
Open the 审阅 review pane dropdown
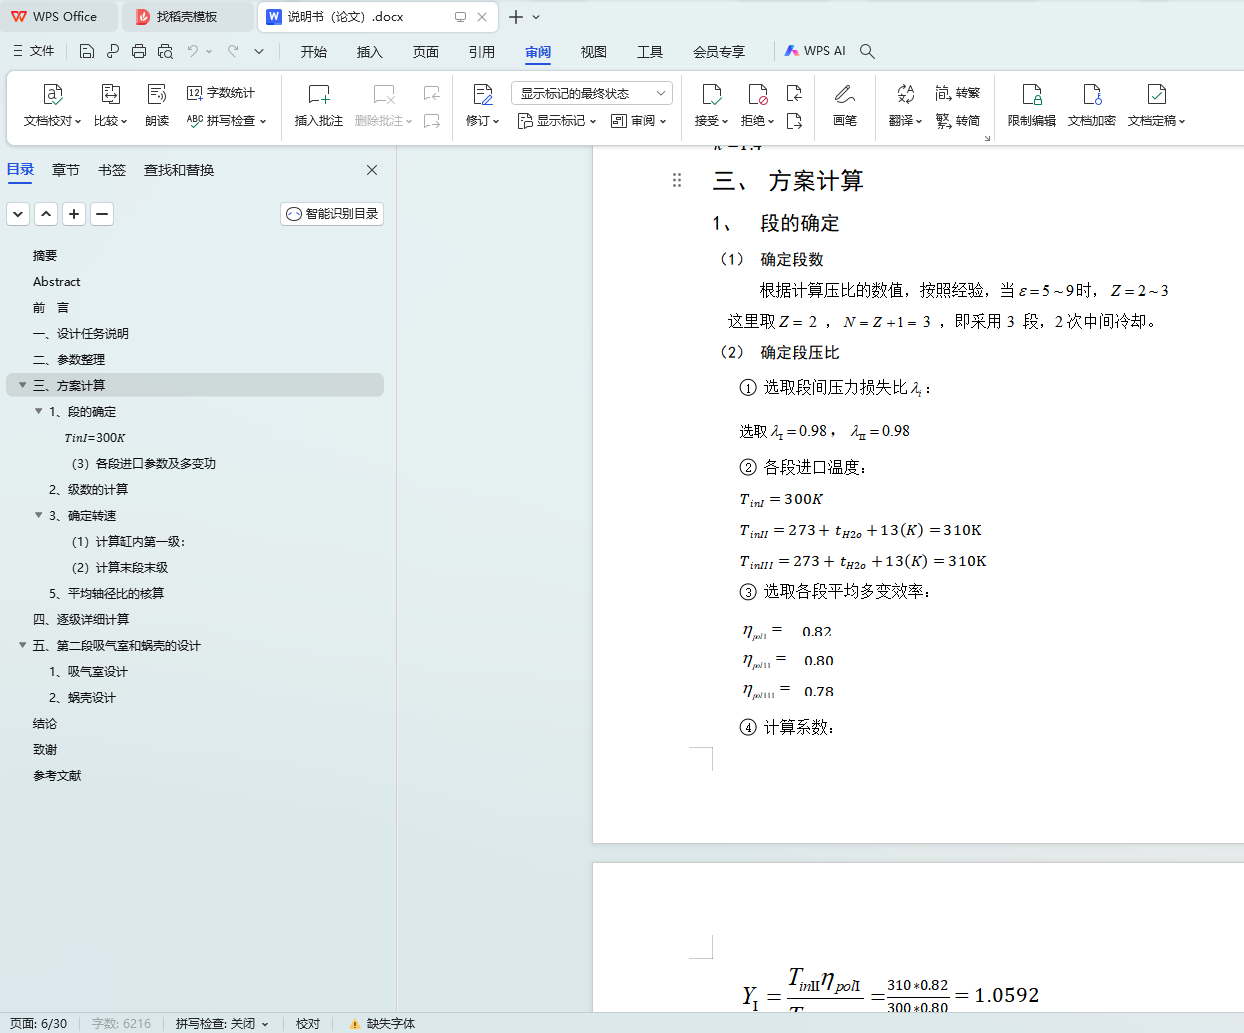click(x=638, y=121)
